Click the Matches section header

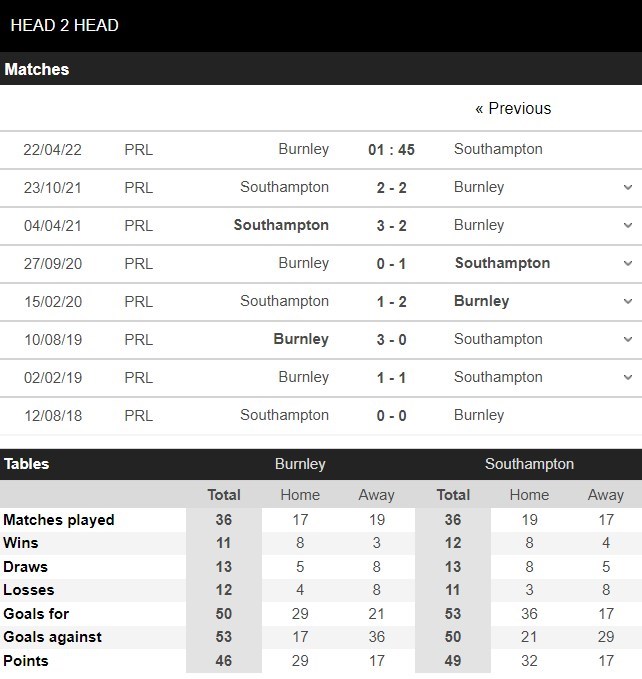(x=37, y=69)
